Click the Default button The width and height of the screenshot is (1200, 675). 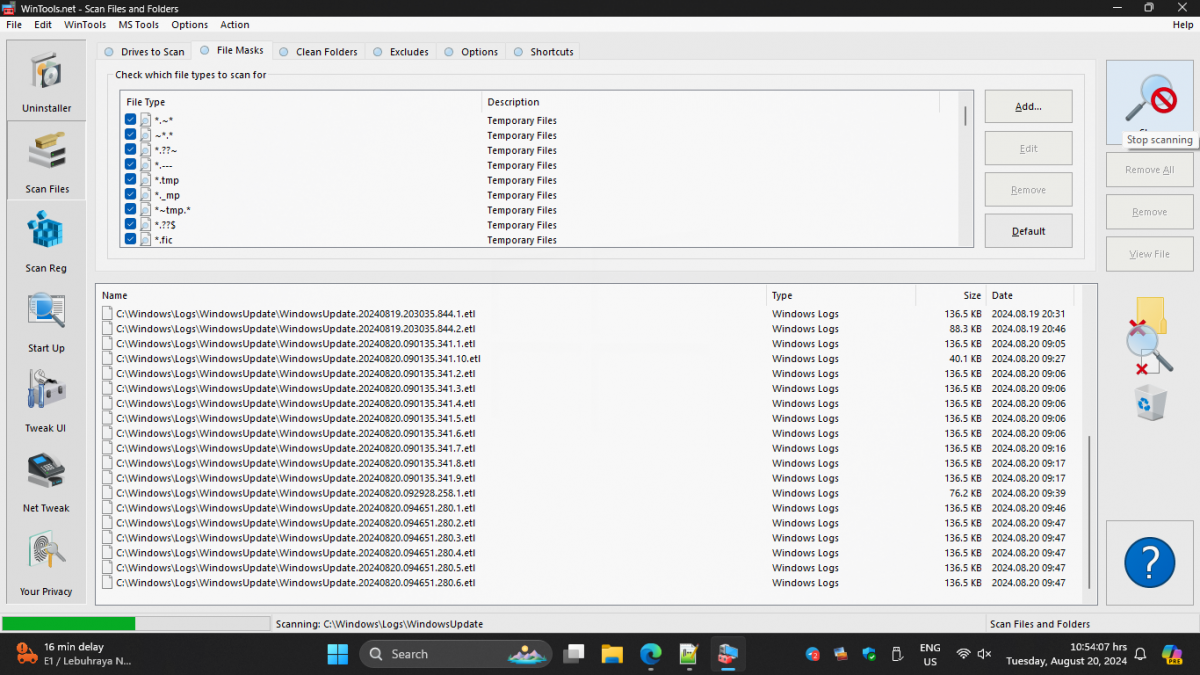click(1028, 231)
